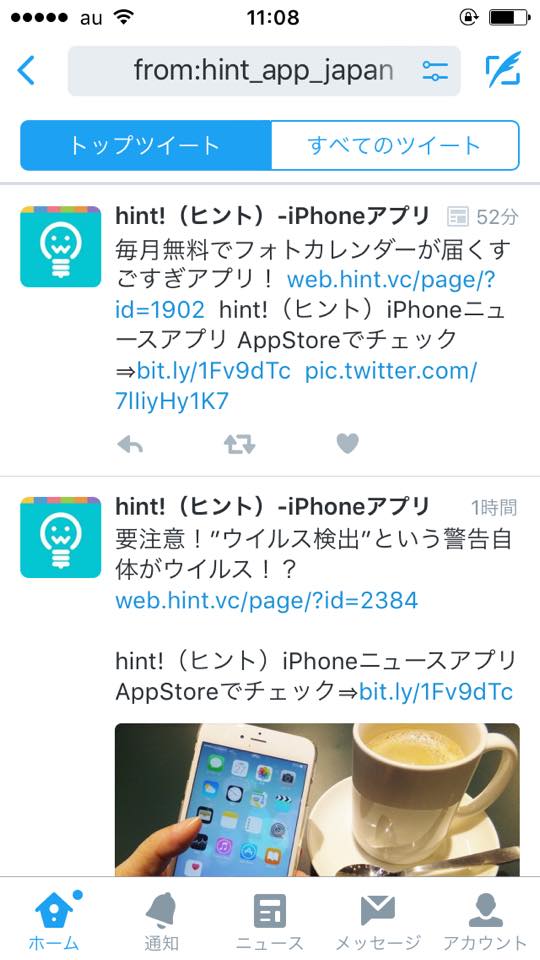Compose a new tweet with quill icon
This screenshot has height=960, width=540.
tap(503, 69)
